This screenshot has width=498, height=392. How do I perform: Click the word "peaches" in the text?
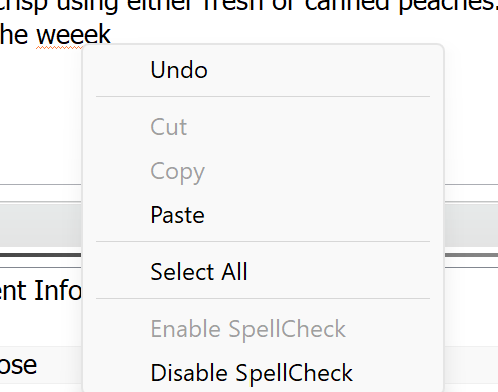coord(448,6)
